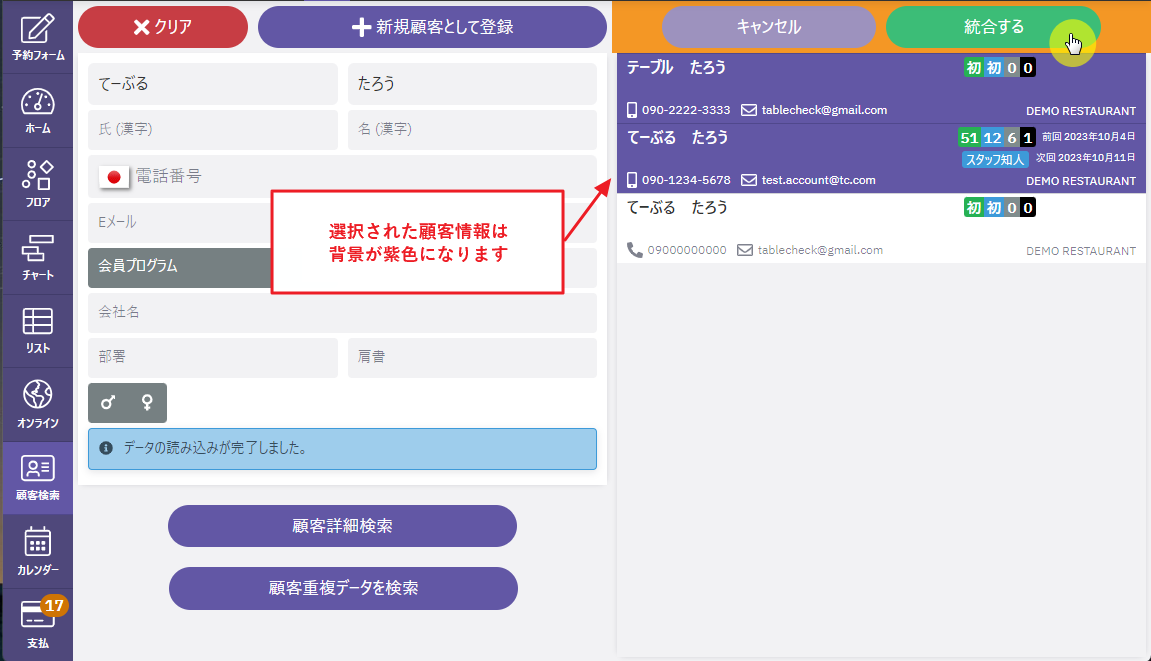The height and width of the screenshot is (661, 1151).
Task: Click 新規顧客として登録 button
Action: pos(432,27)
